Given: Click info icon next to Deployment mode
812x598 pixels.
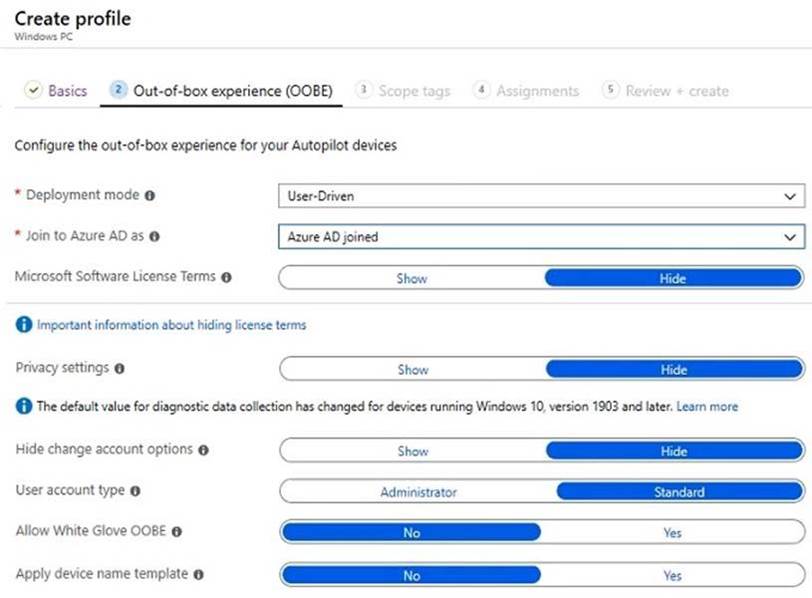Looking at the screenshot, I should coord(150,196).
